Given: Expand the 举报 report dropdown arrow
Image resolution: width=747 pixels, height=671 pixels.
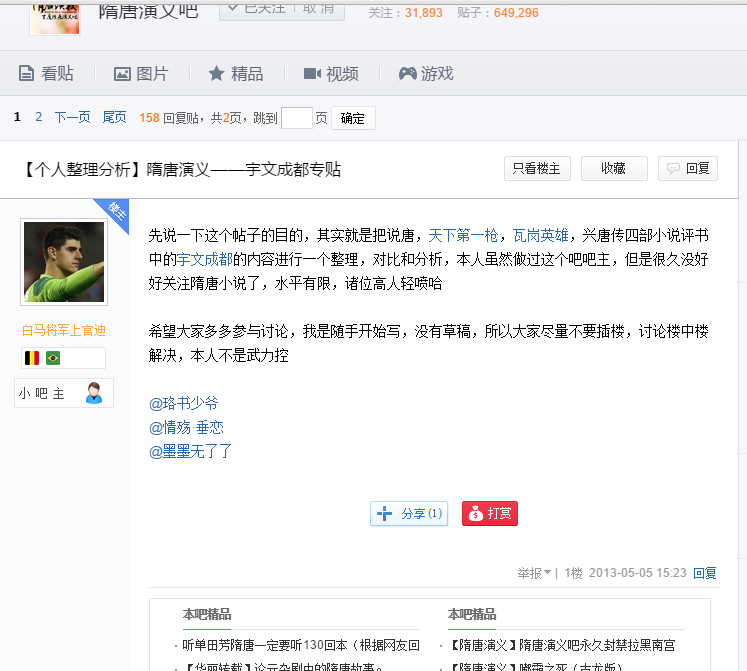Looking at the screenshot, I should pyautogui.click(x=547, y=572).
